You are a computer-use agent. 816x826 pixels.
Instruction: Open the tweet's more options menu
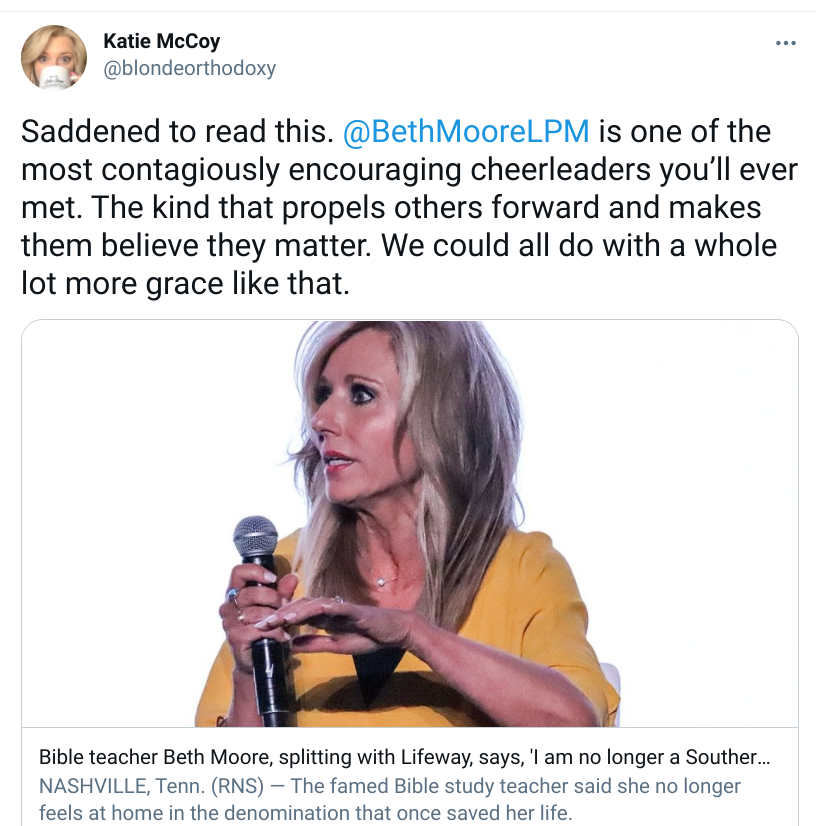786,44
